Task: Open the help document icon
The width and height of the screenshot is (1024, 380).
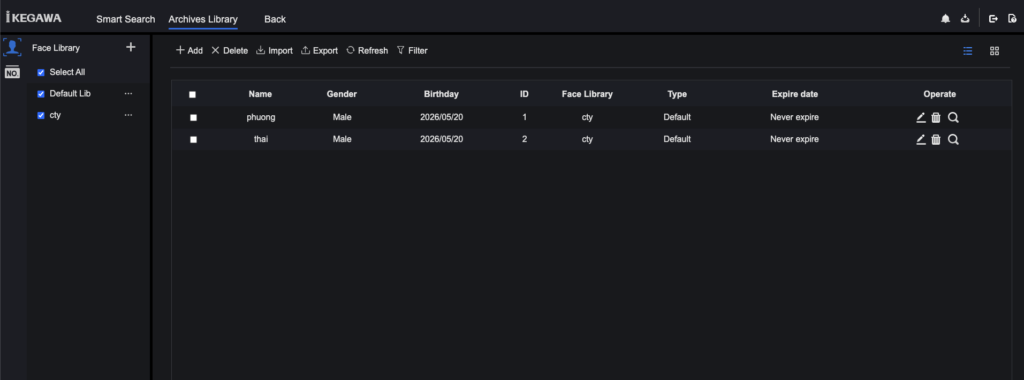Action: [x=1012, y=19]
